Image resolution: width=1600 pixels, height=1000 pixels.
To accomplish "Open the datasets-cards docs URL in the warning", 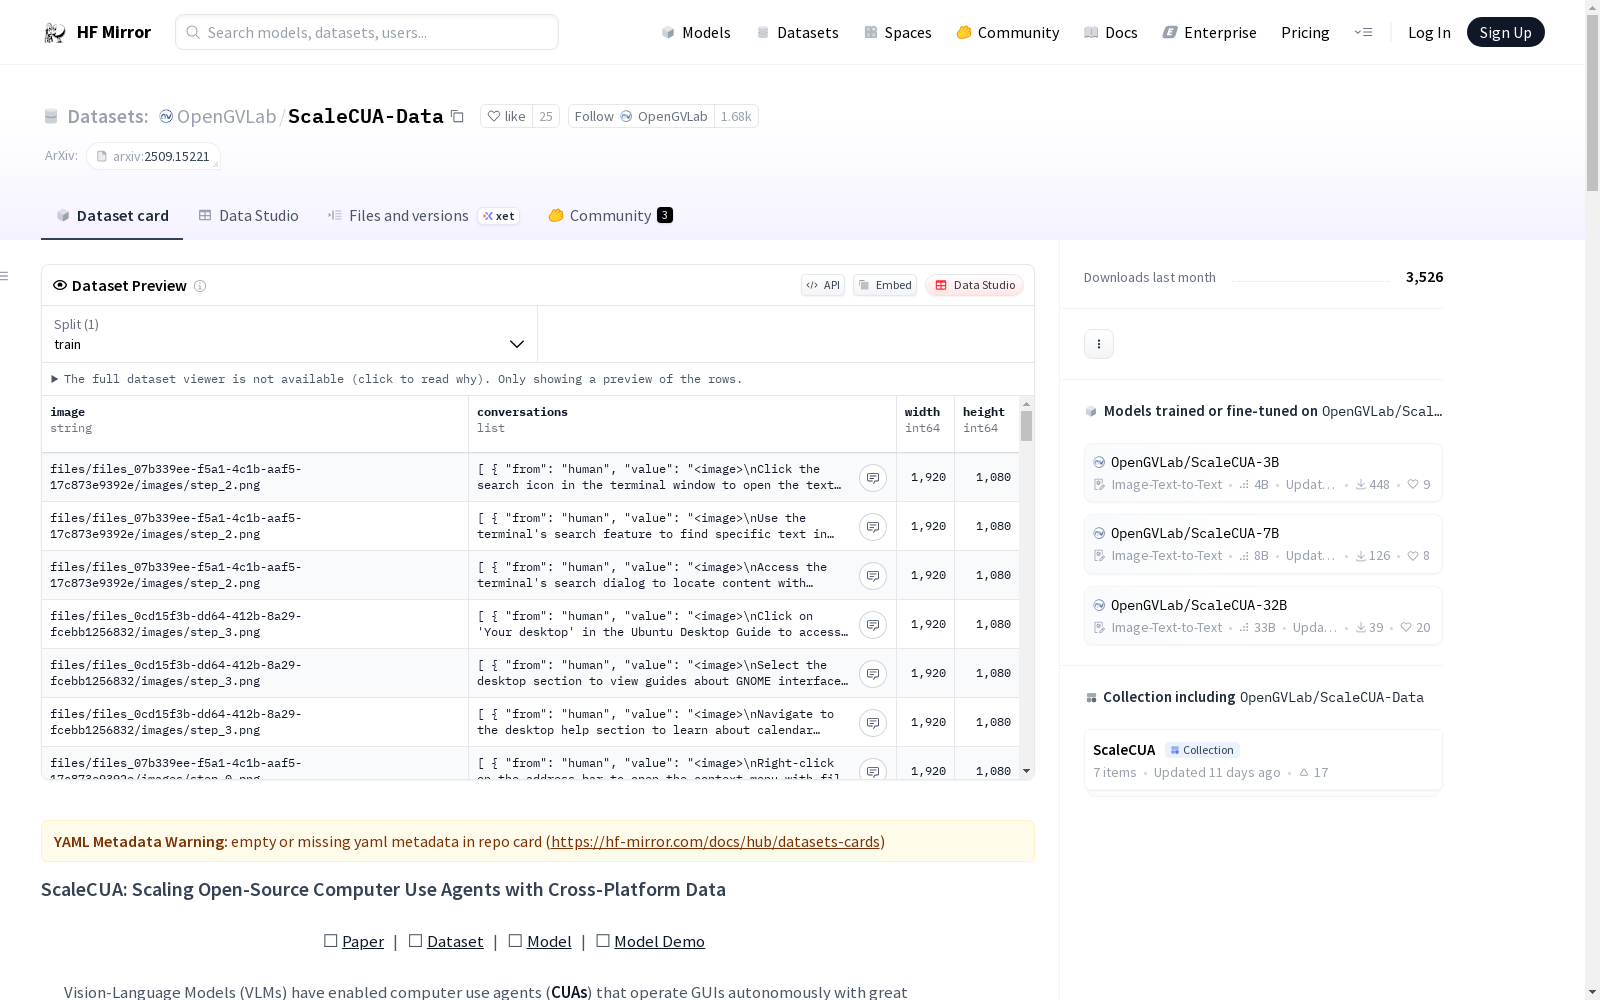I will point(715,842).
